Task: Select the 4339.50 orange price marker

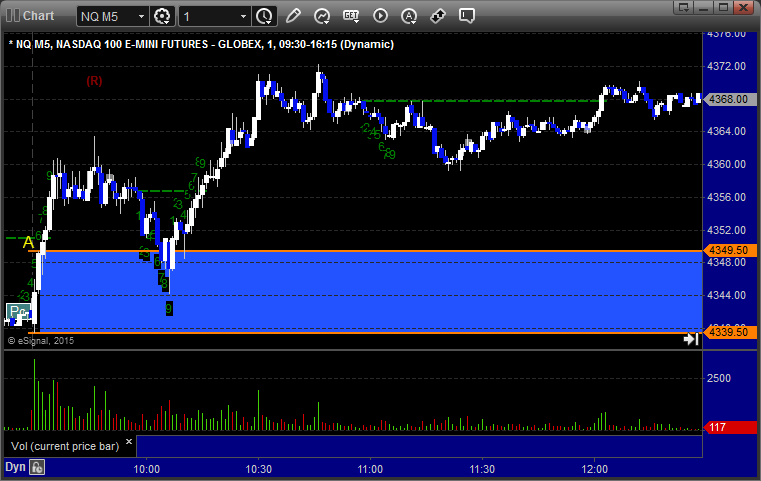Action: 729,332
